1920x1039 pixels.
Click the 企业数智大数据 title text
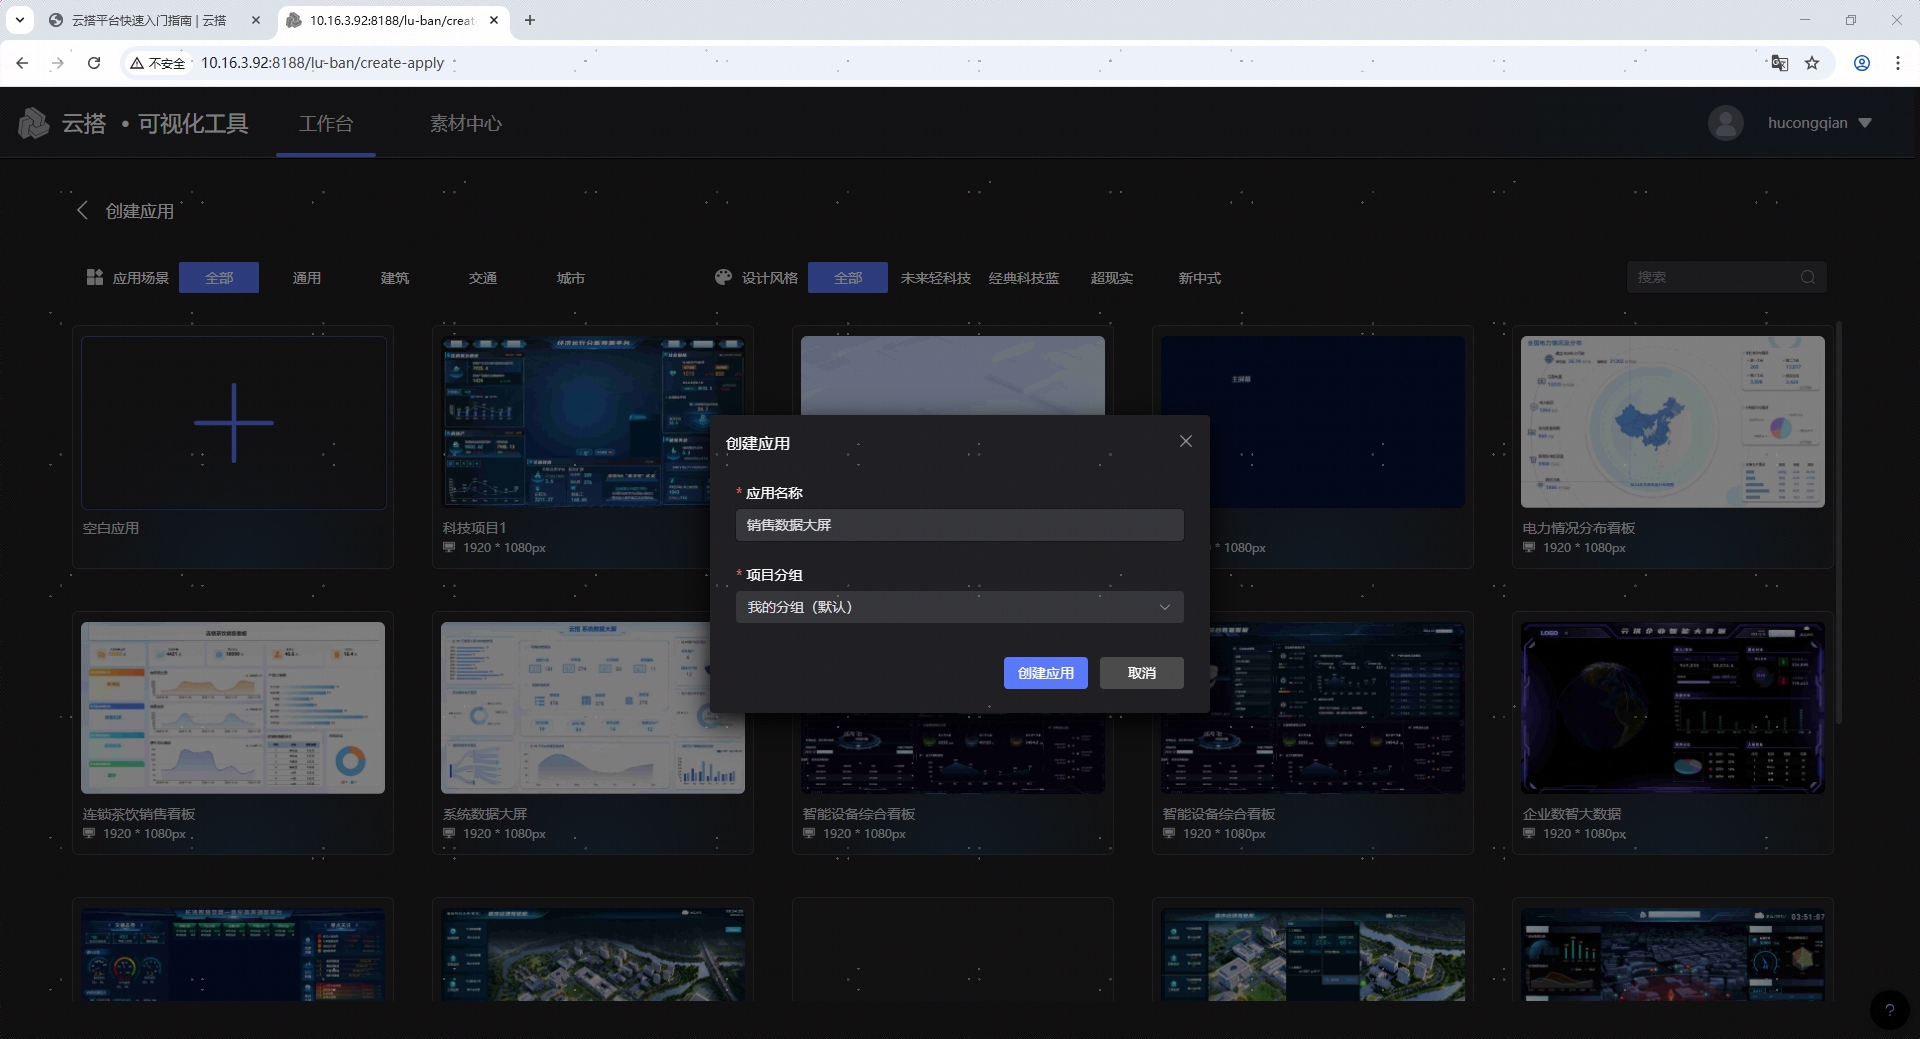1572,814
